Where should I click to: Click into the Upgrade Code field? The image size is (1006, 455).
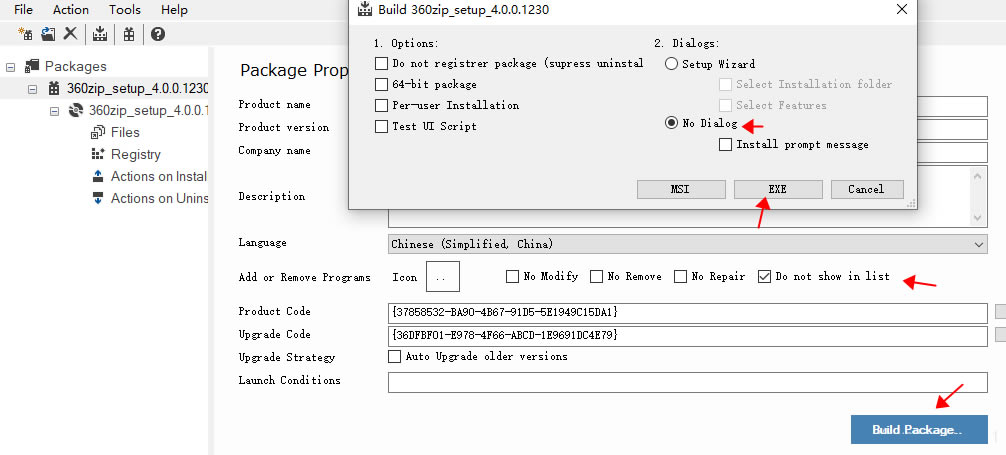click(687, 336)
